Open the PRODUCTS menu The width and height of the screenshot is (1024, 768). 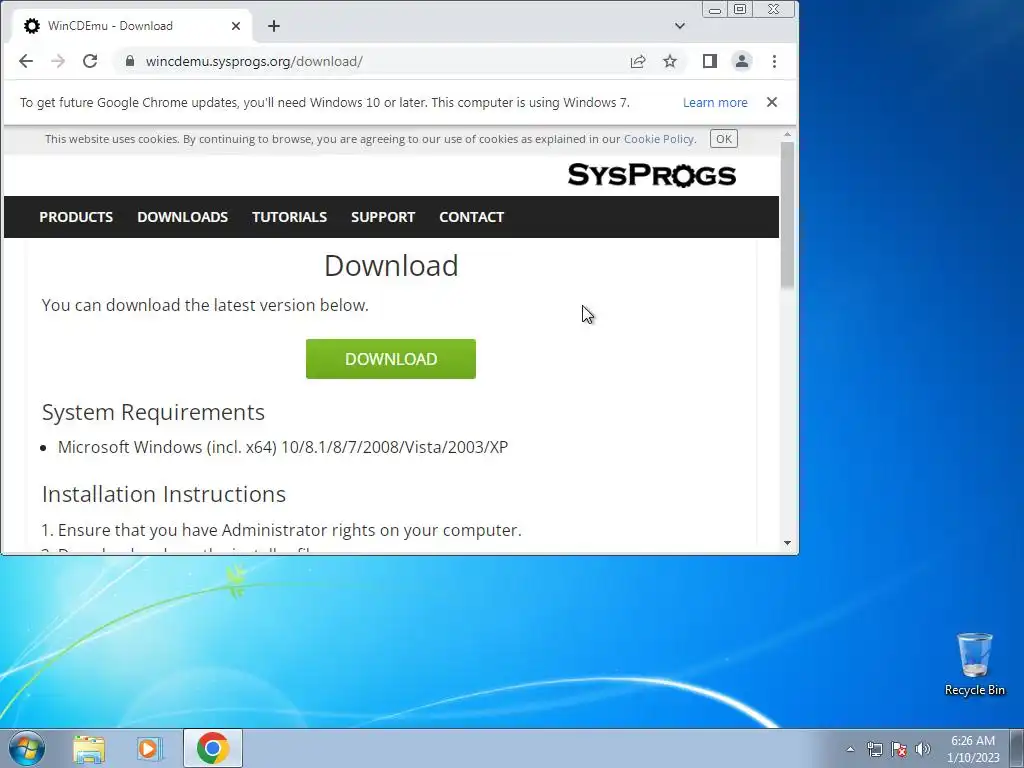tap(76, 217)
